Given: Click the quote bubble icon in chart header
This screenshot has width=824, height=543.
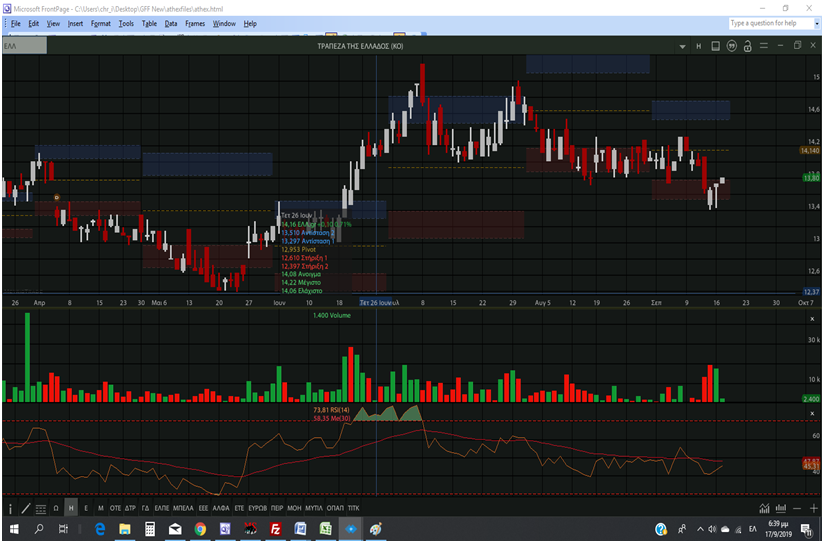Looking at the screenshot, I should pos(731,45).
